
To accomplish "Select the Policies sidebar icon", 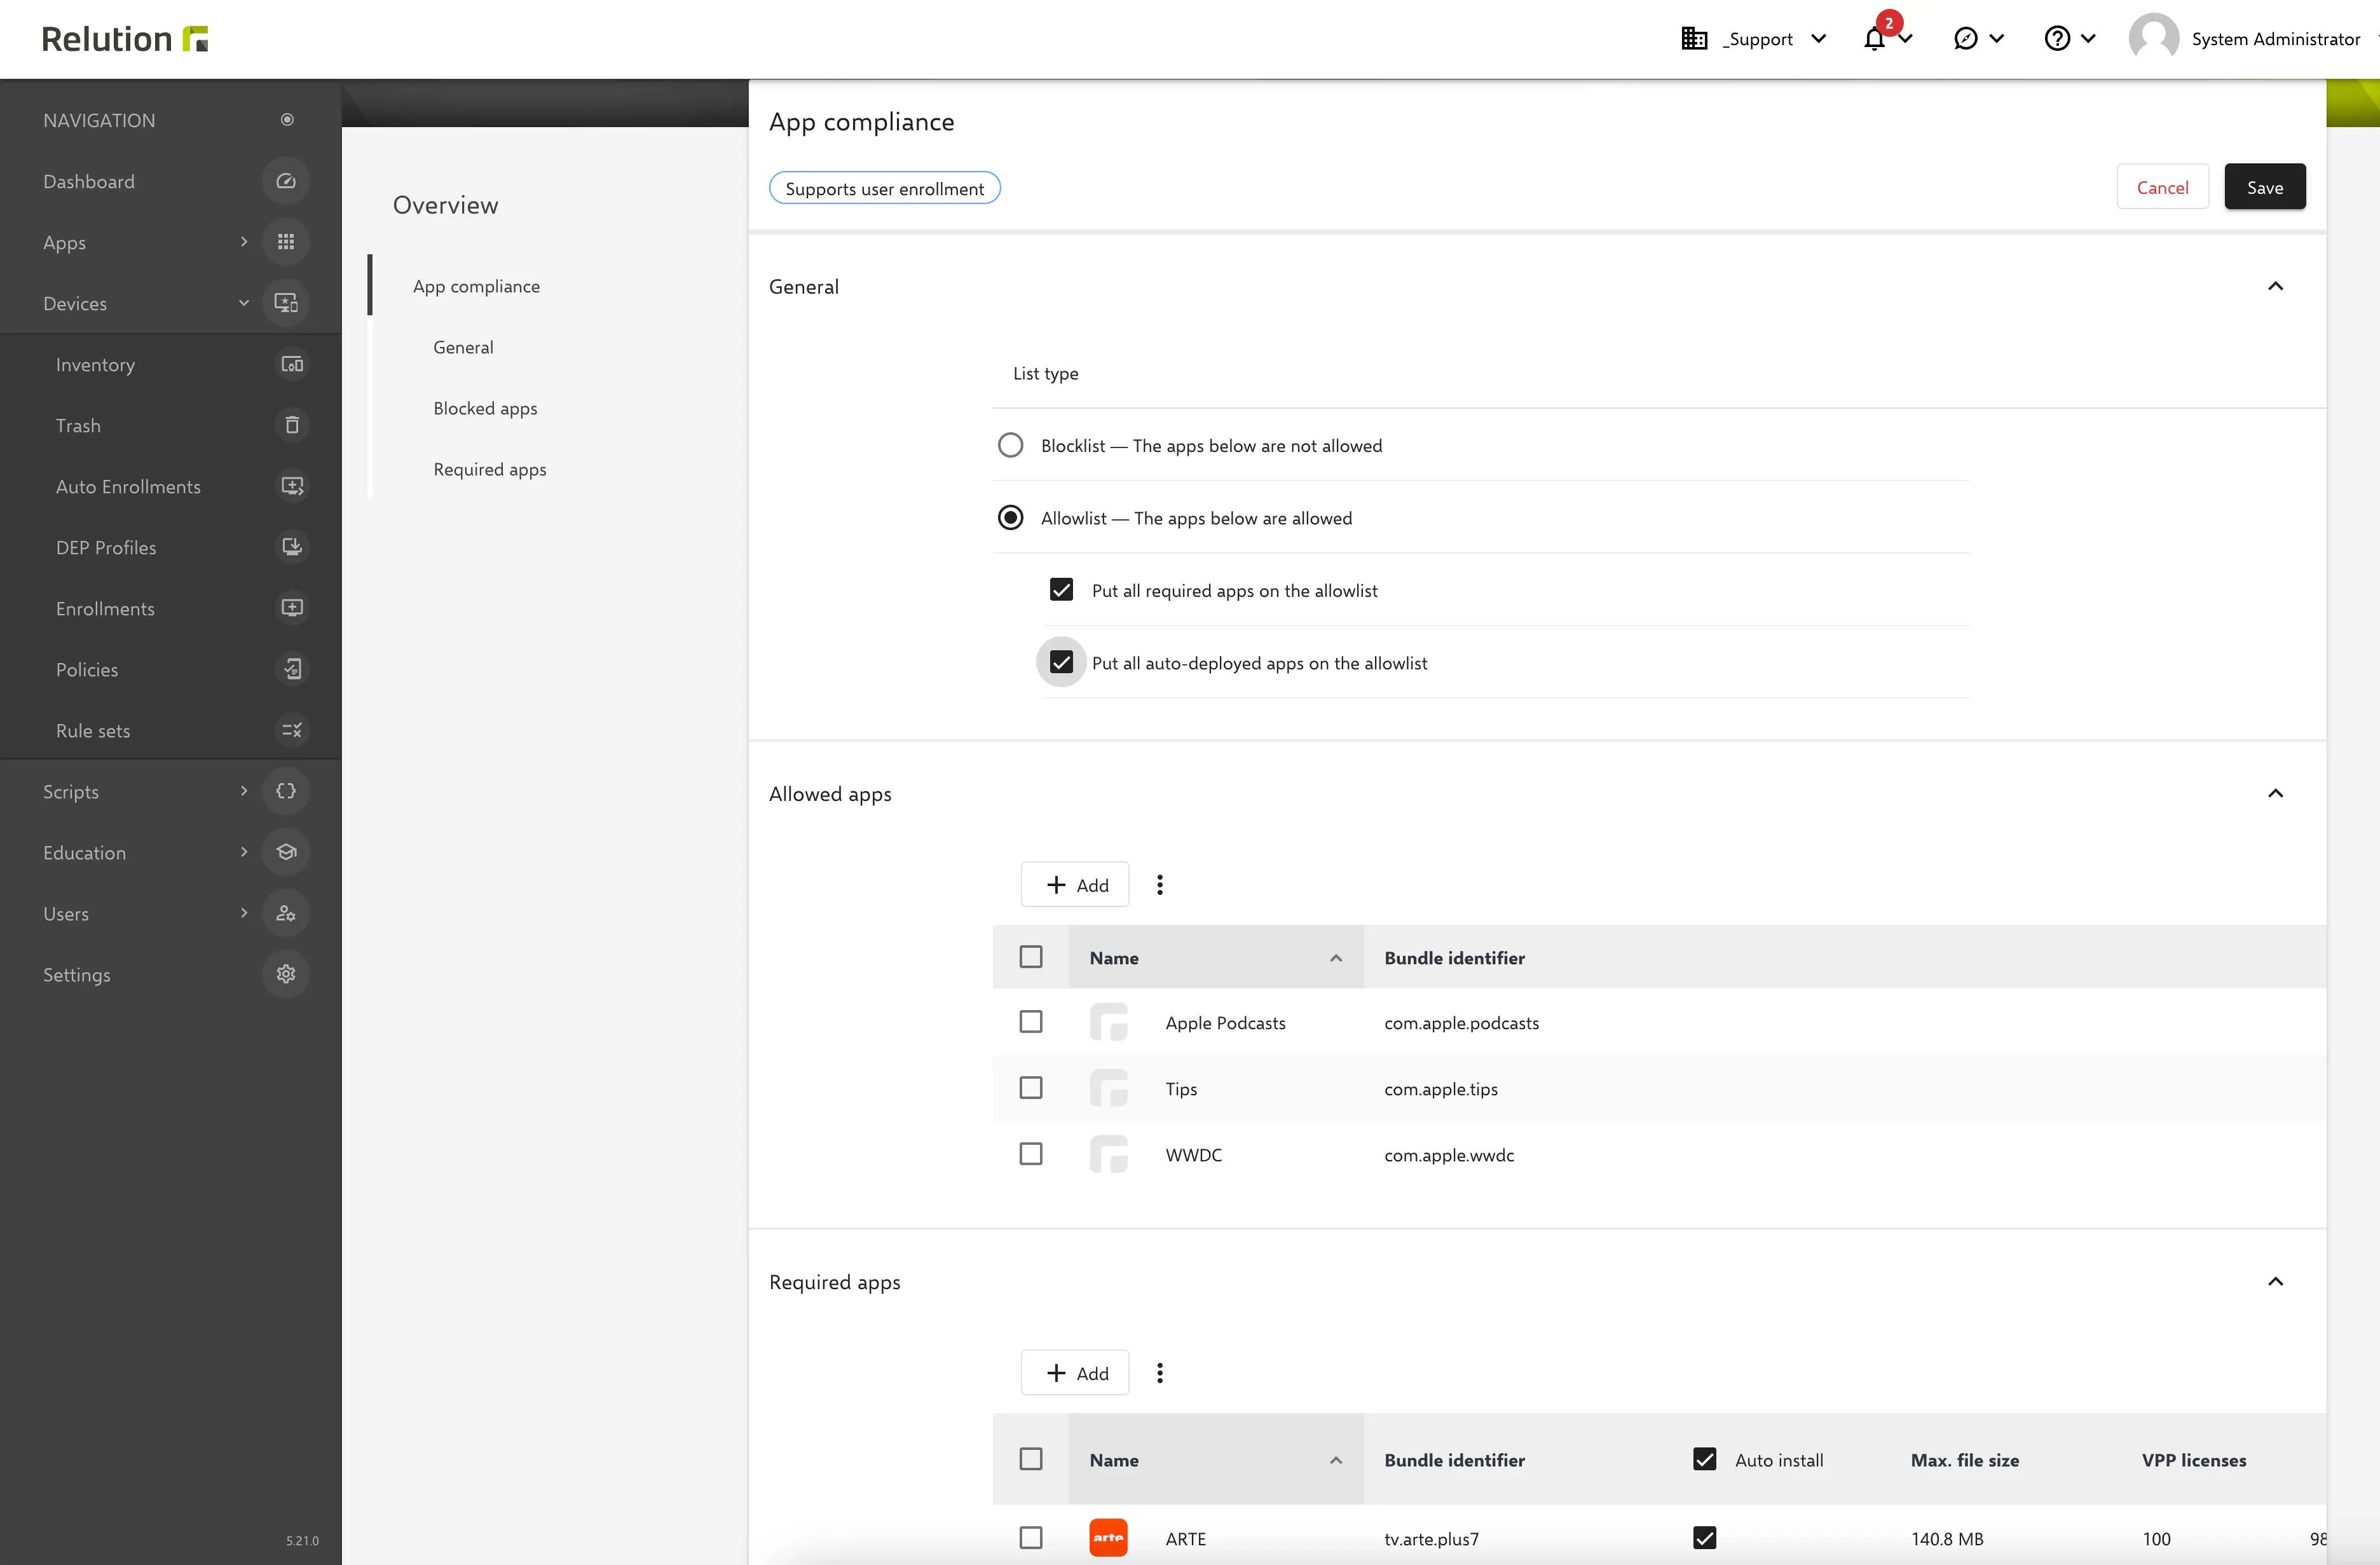I will tap(291, 669).
